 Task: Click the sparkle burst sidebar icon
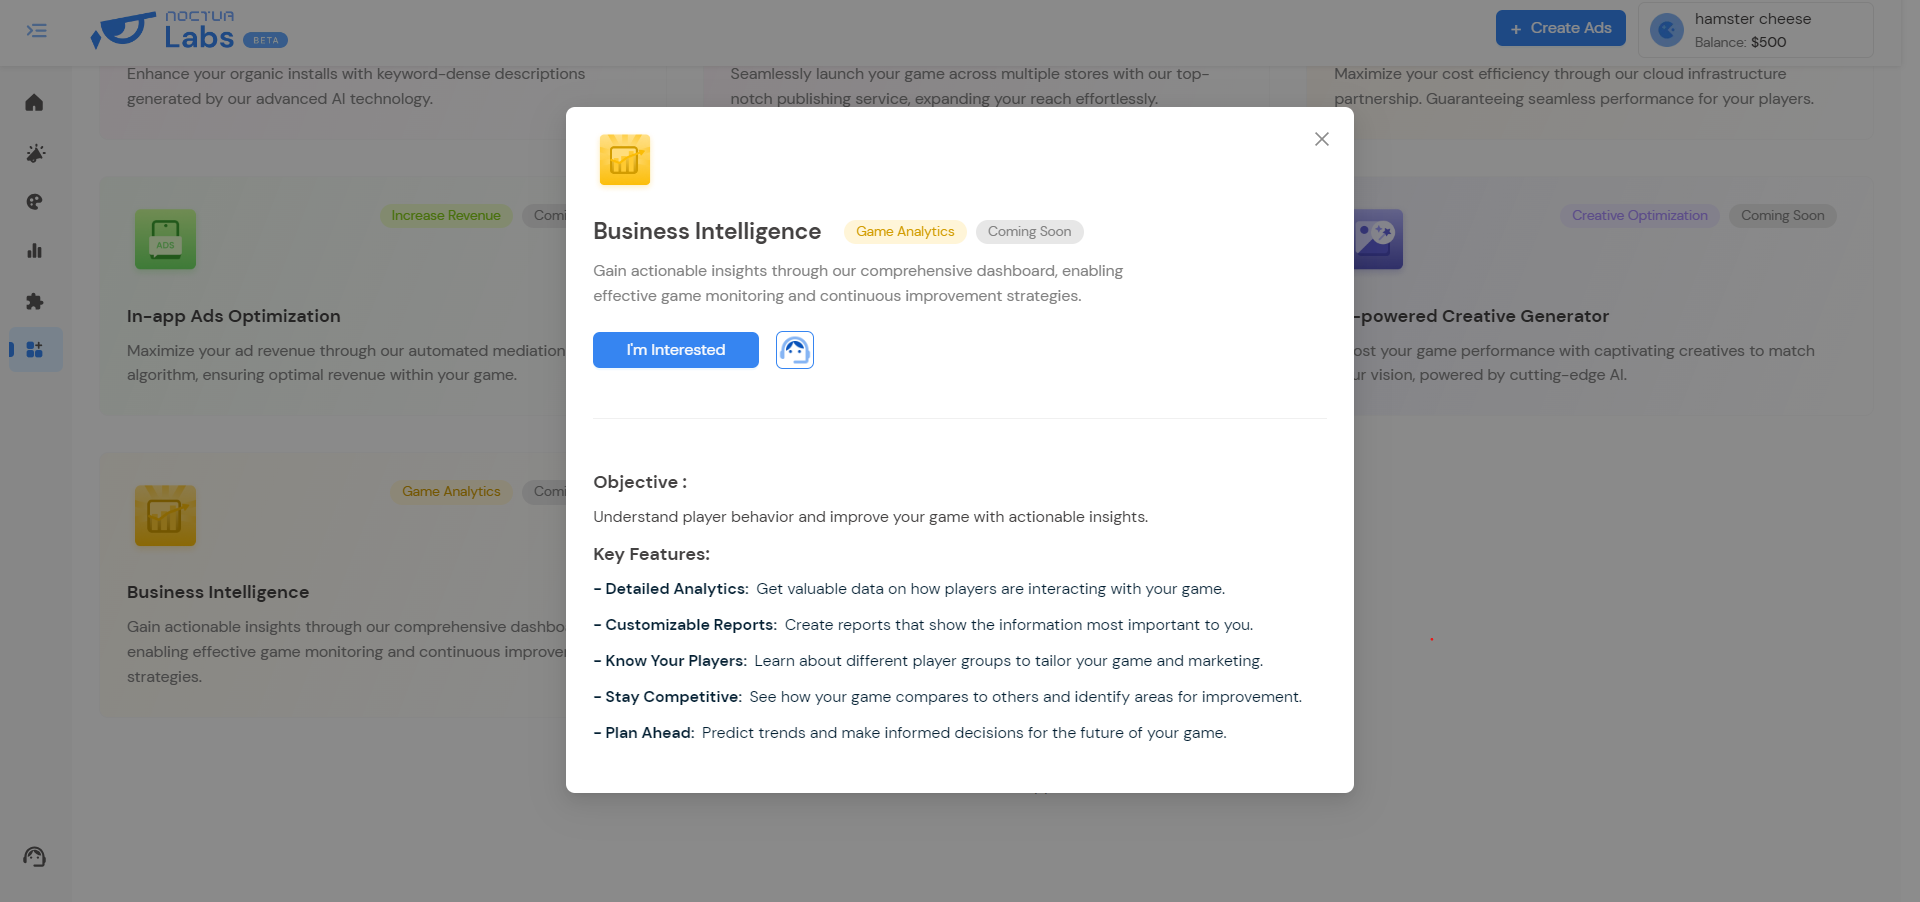point(35,153)
